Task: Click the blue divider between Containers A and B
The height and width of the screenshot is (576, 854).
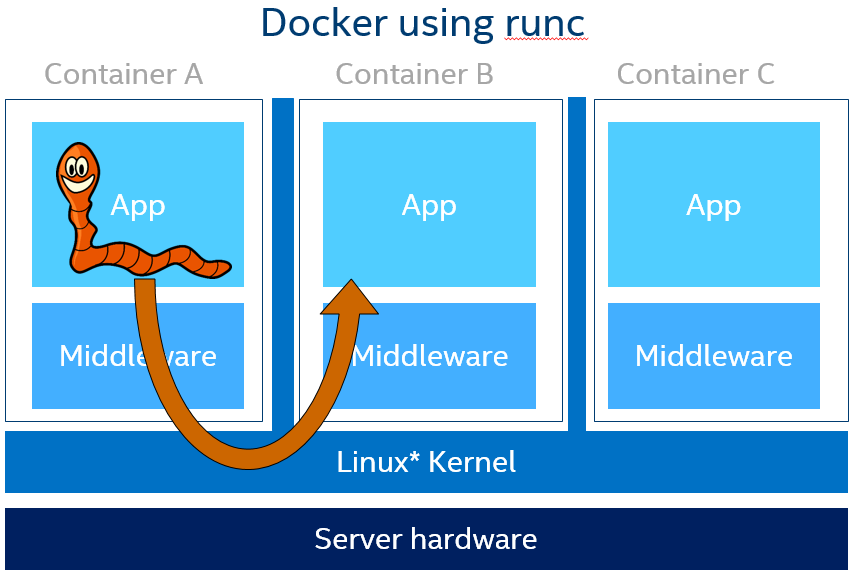Action: (283, 260)
